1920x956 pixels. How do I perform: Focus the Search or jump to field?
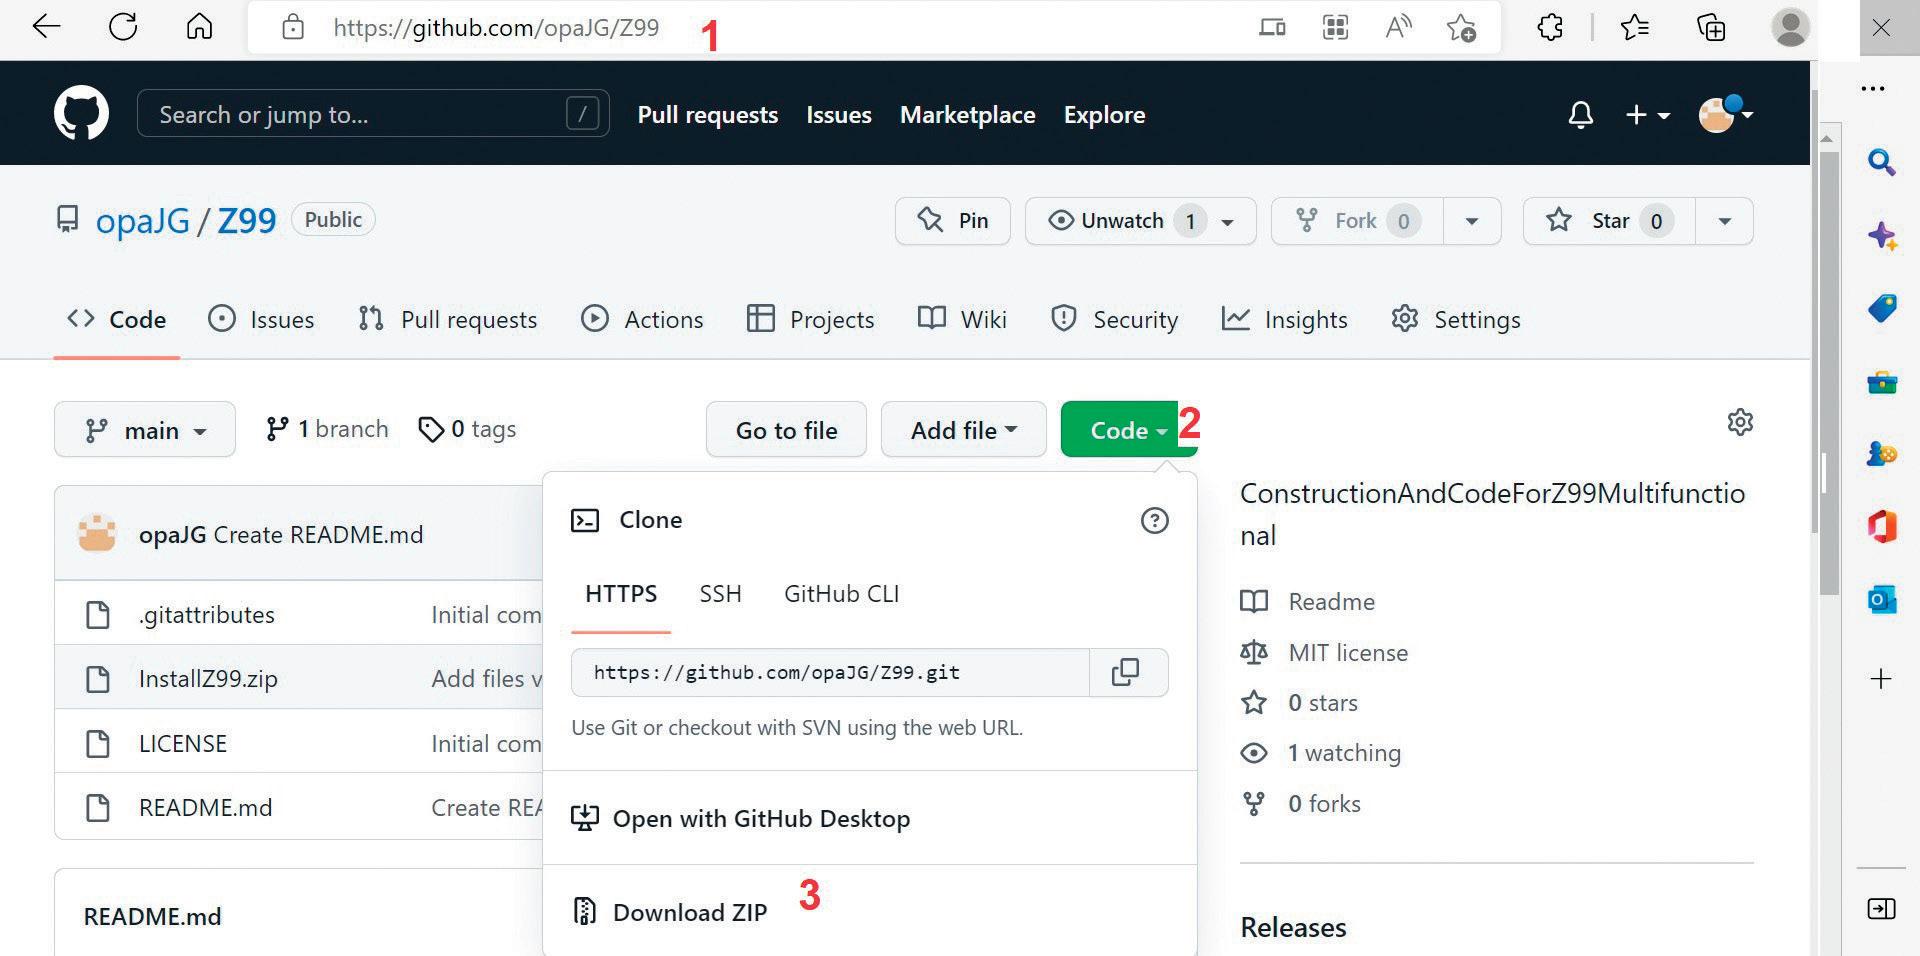click(x=373, y=114)
